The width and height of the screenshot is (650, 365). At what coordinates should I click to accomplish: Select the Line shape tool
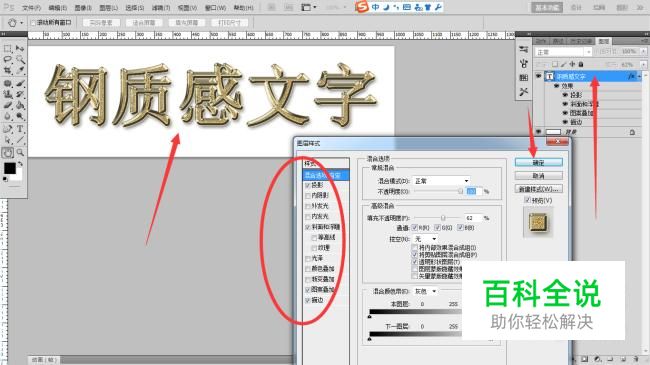[x=20, y=140]
